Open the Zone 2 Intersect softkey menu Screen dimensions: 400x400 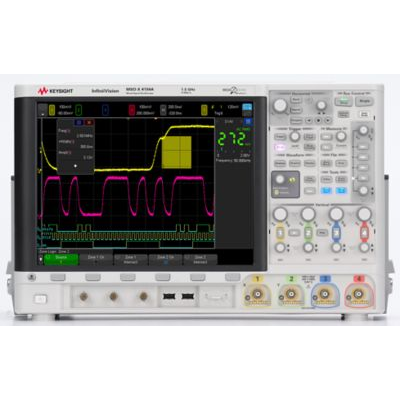(200, 259)
